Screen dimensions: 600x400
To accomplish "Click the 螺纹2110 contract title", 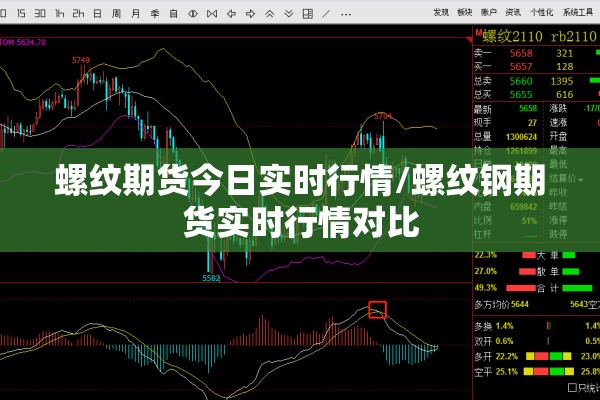I will (512, 37).
